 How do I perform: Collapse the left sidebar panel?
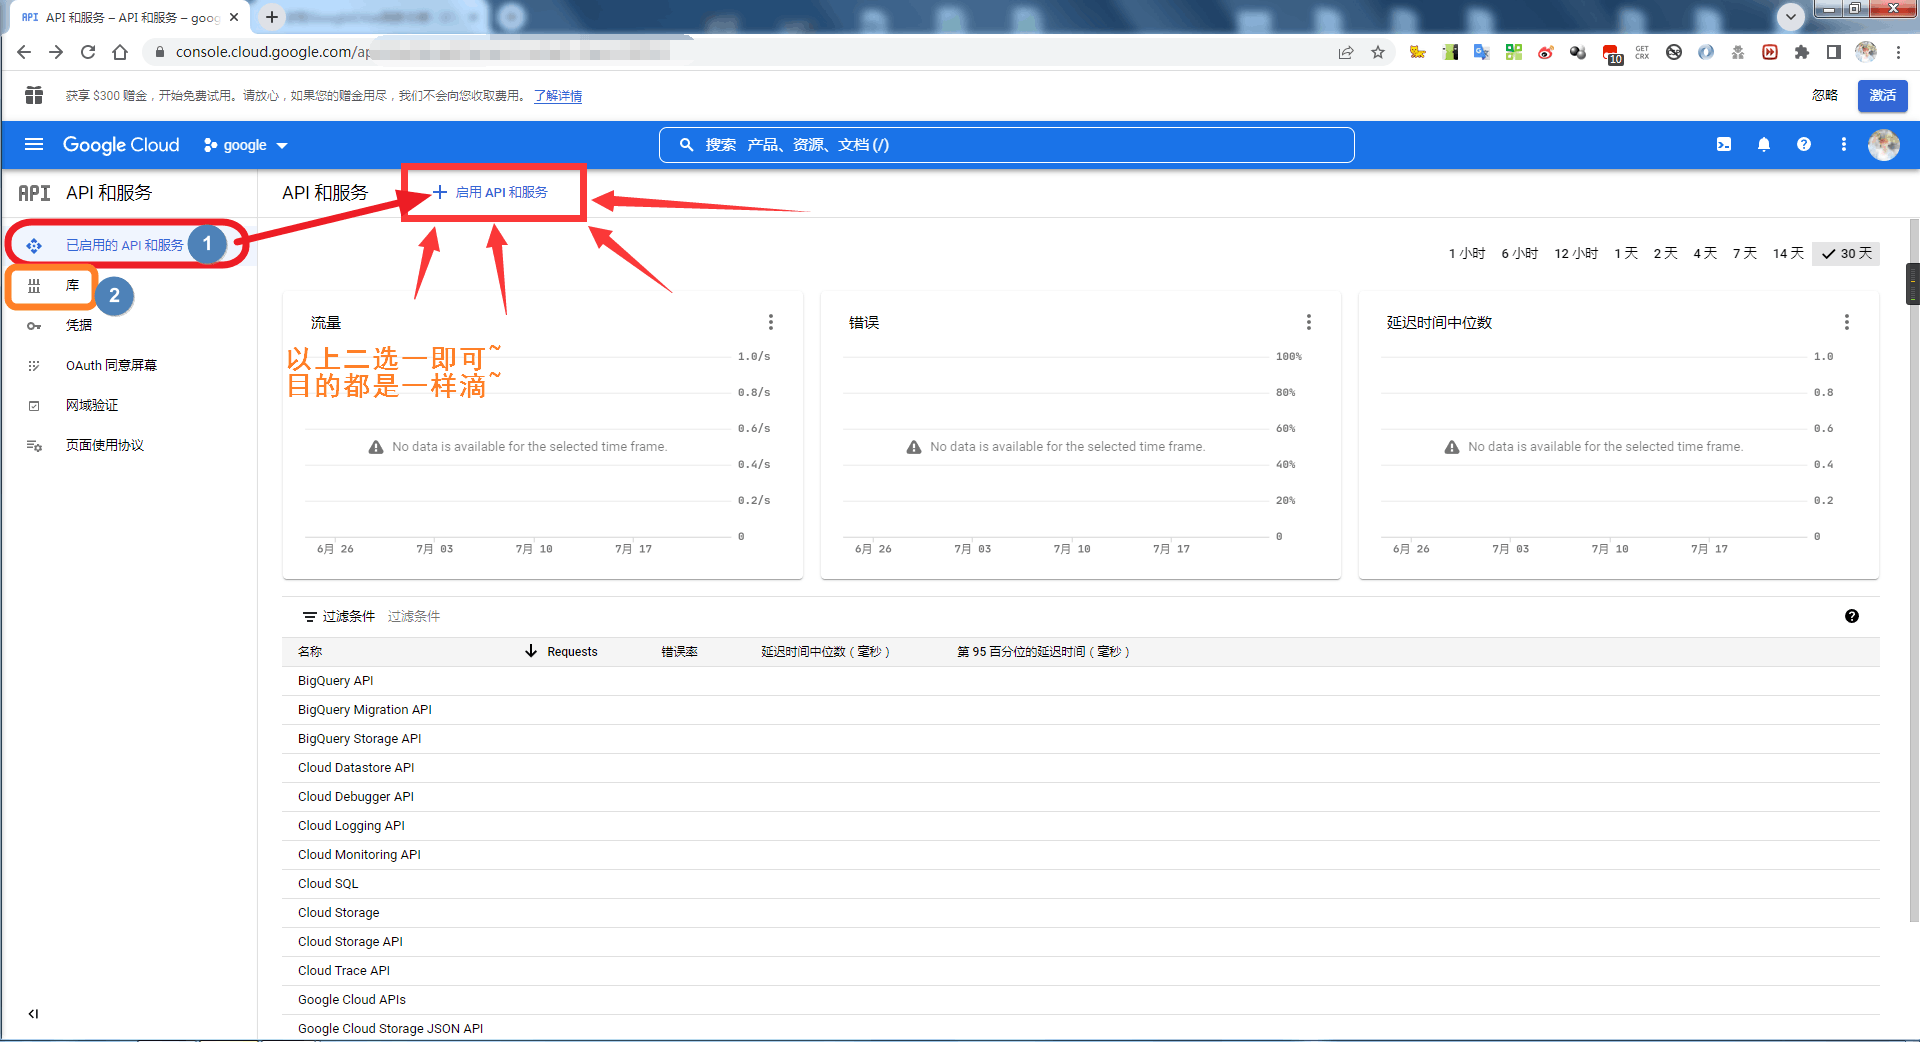click(x=33, y=1013)
